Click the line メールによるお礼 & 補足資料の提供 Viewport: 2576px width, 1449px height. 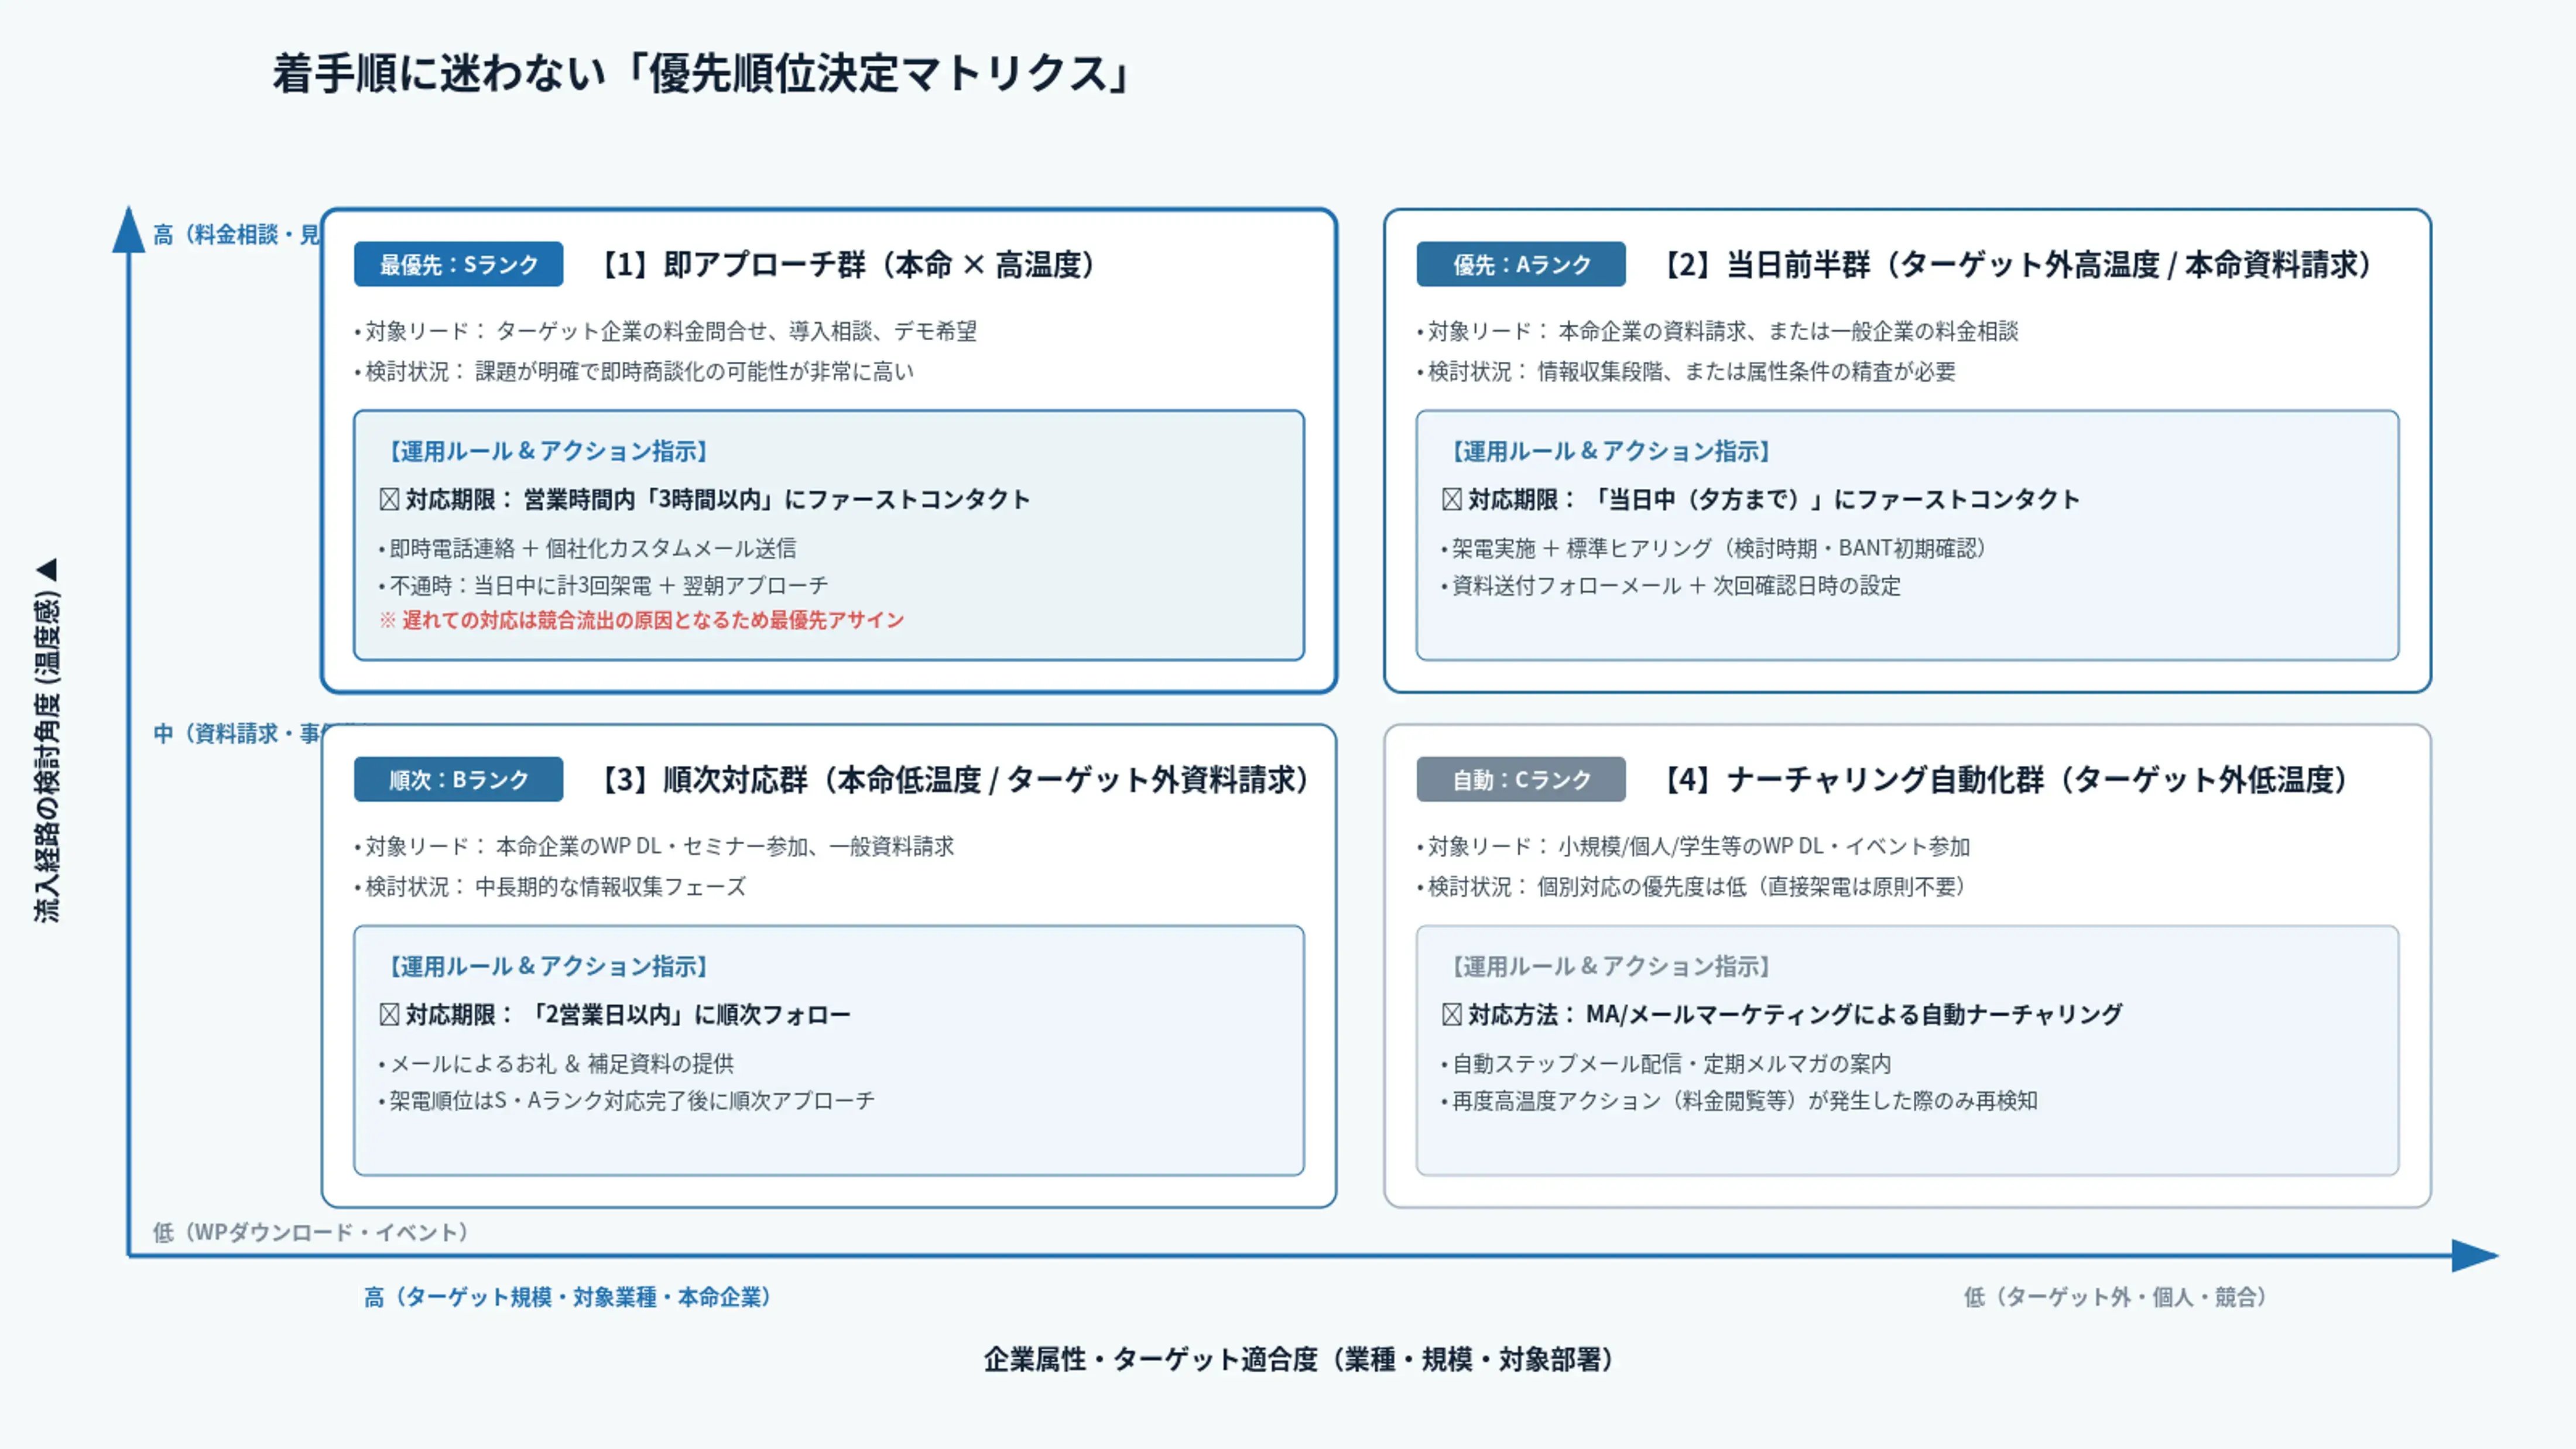(556, 1063)
